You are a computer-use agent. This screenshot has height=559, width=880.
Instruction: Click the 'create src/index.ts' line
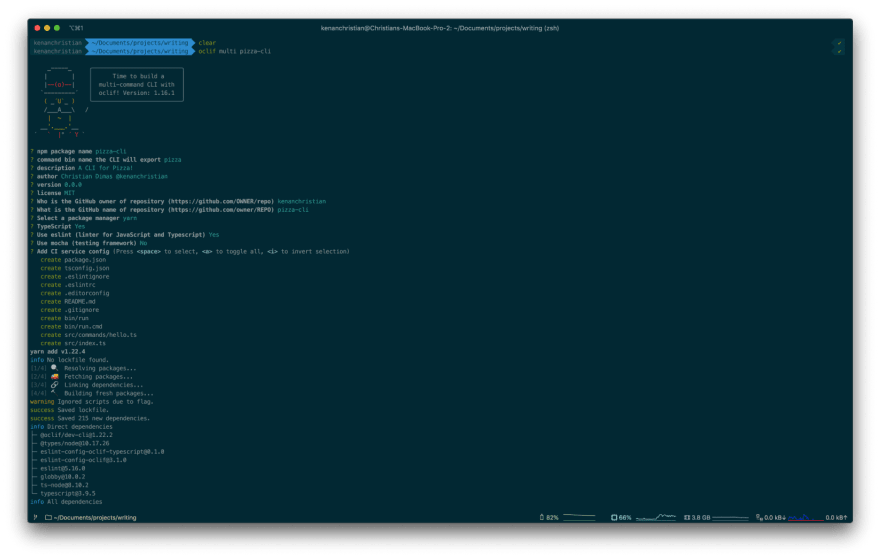73,343
